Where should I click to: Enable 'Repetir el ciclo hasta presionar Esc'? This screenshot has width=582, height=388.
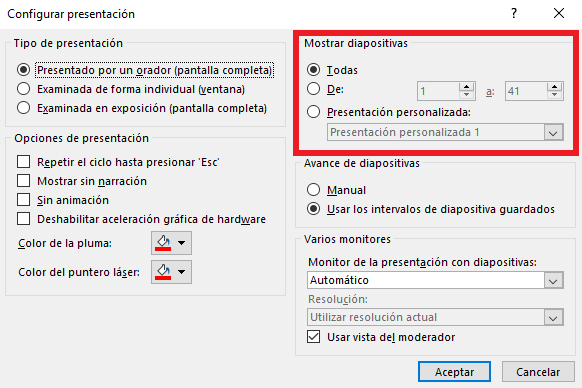click(x=23, y=162)
